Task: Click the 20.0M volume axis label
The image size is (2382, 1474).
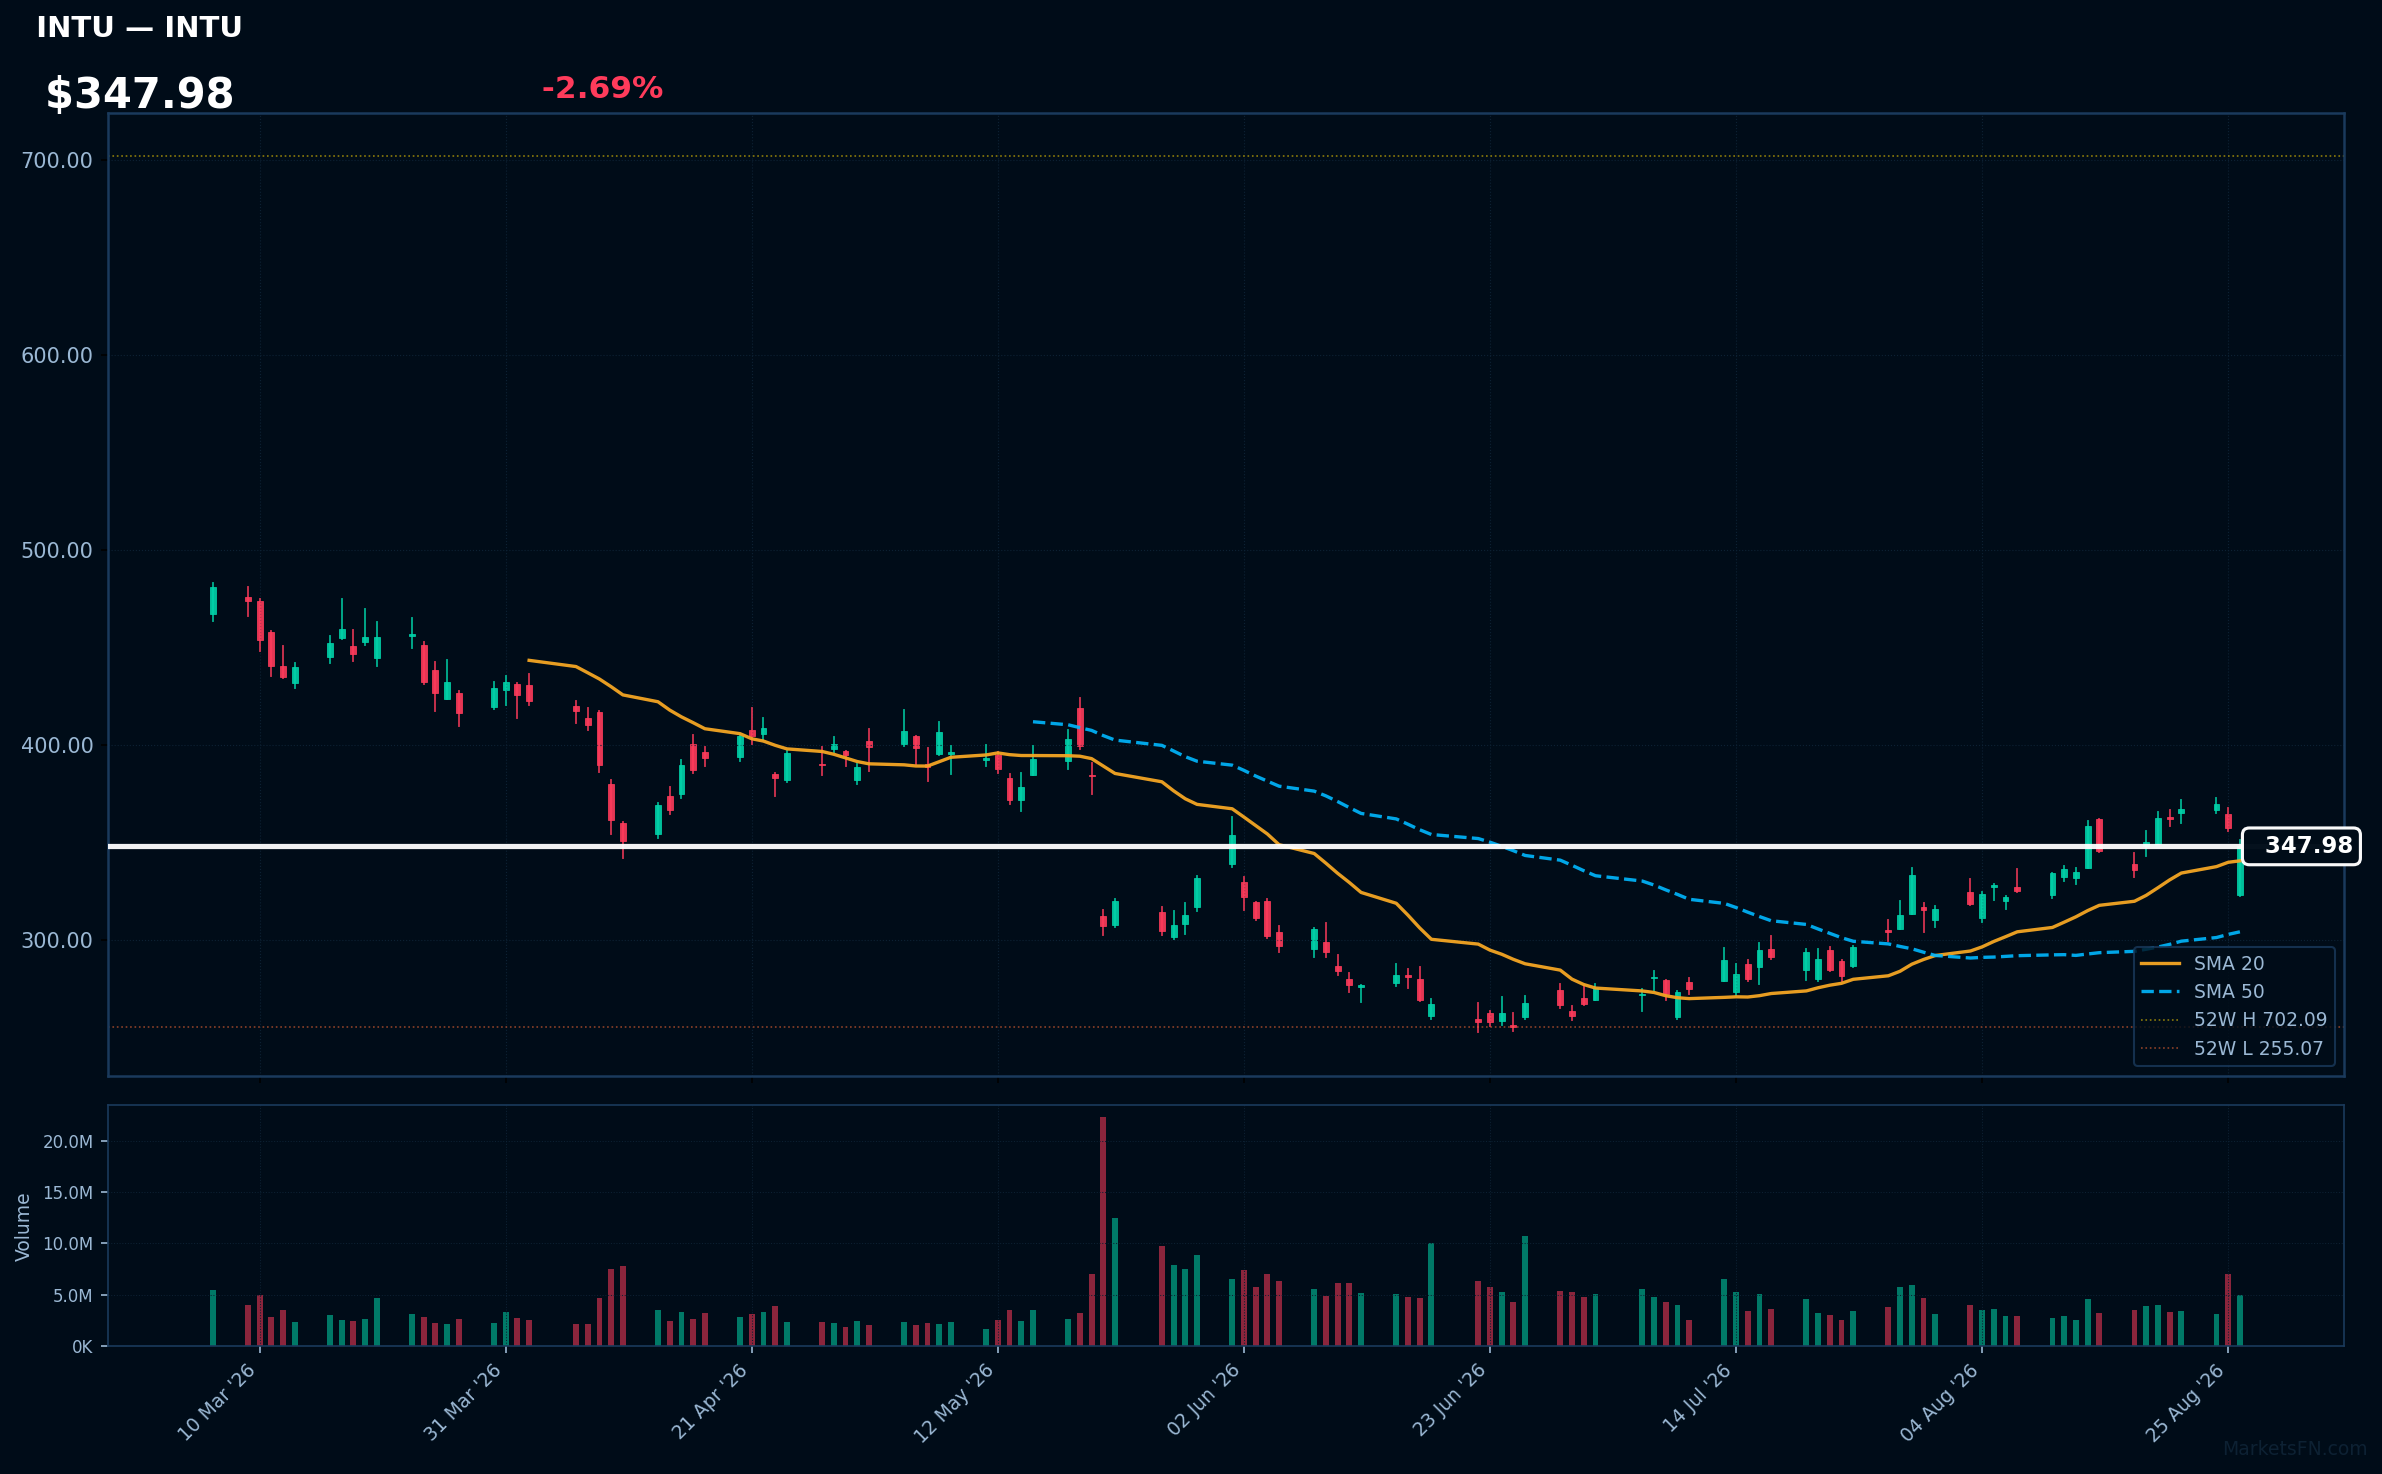Action: (68, 1142)
